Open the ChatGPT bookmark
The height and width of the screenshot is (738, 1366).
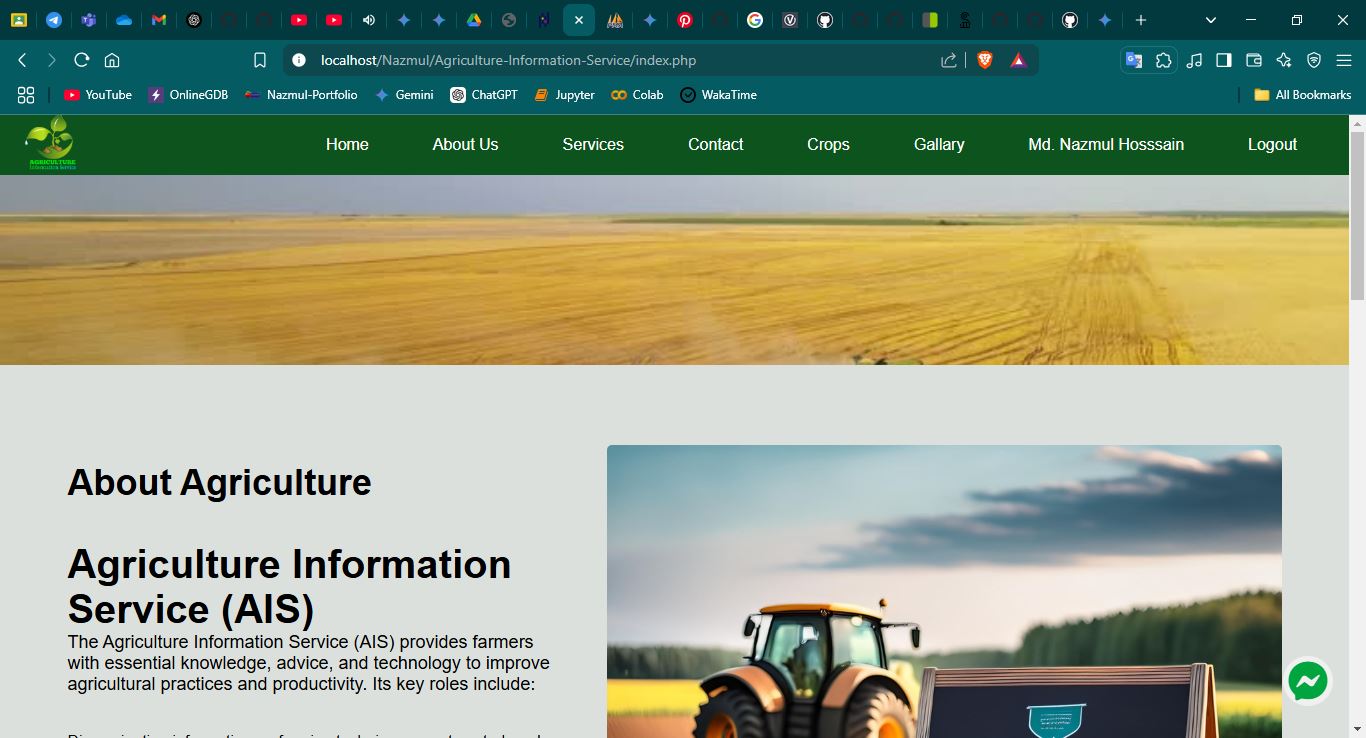point(484,95)
